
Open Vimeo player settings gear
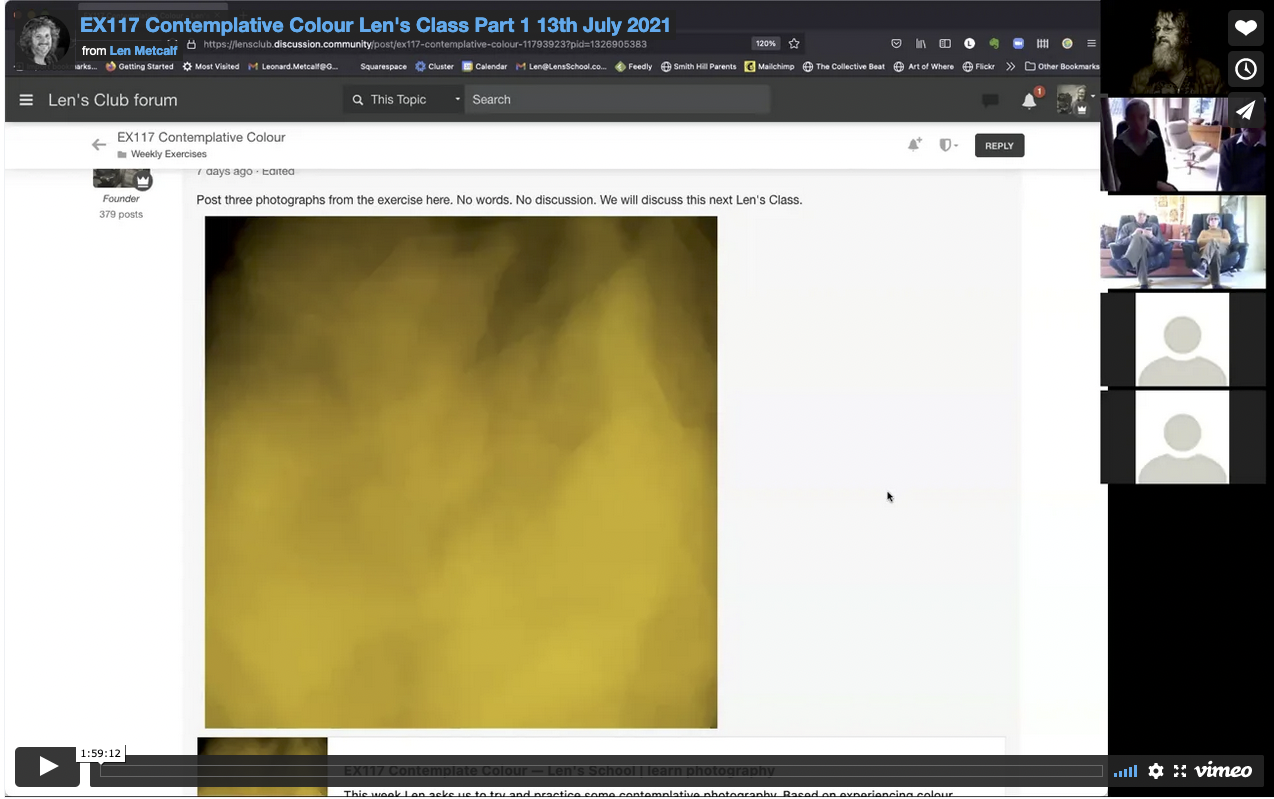tap(1156, 771)
